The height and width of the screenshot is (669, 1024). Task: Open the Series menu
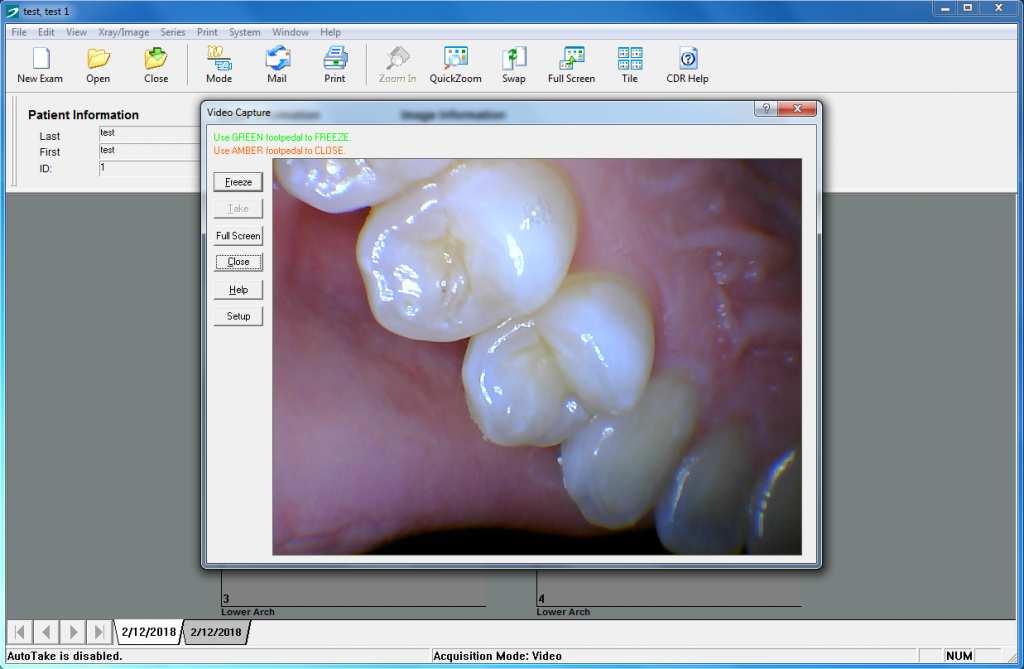click(172, 31)
